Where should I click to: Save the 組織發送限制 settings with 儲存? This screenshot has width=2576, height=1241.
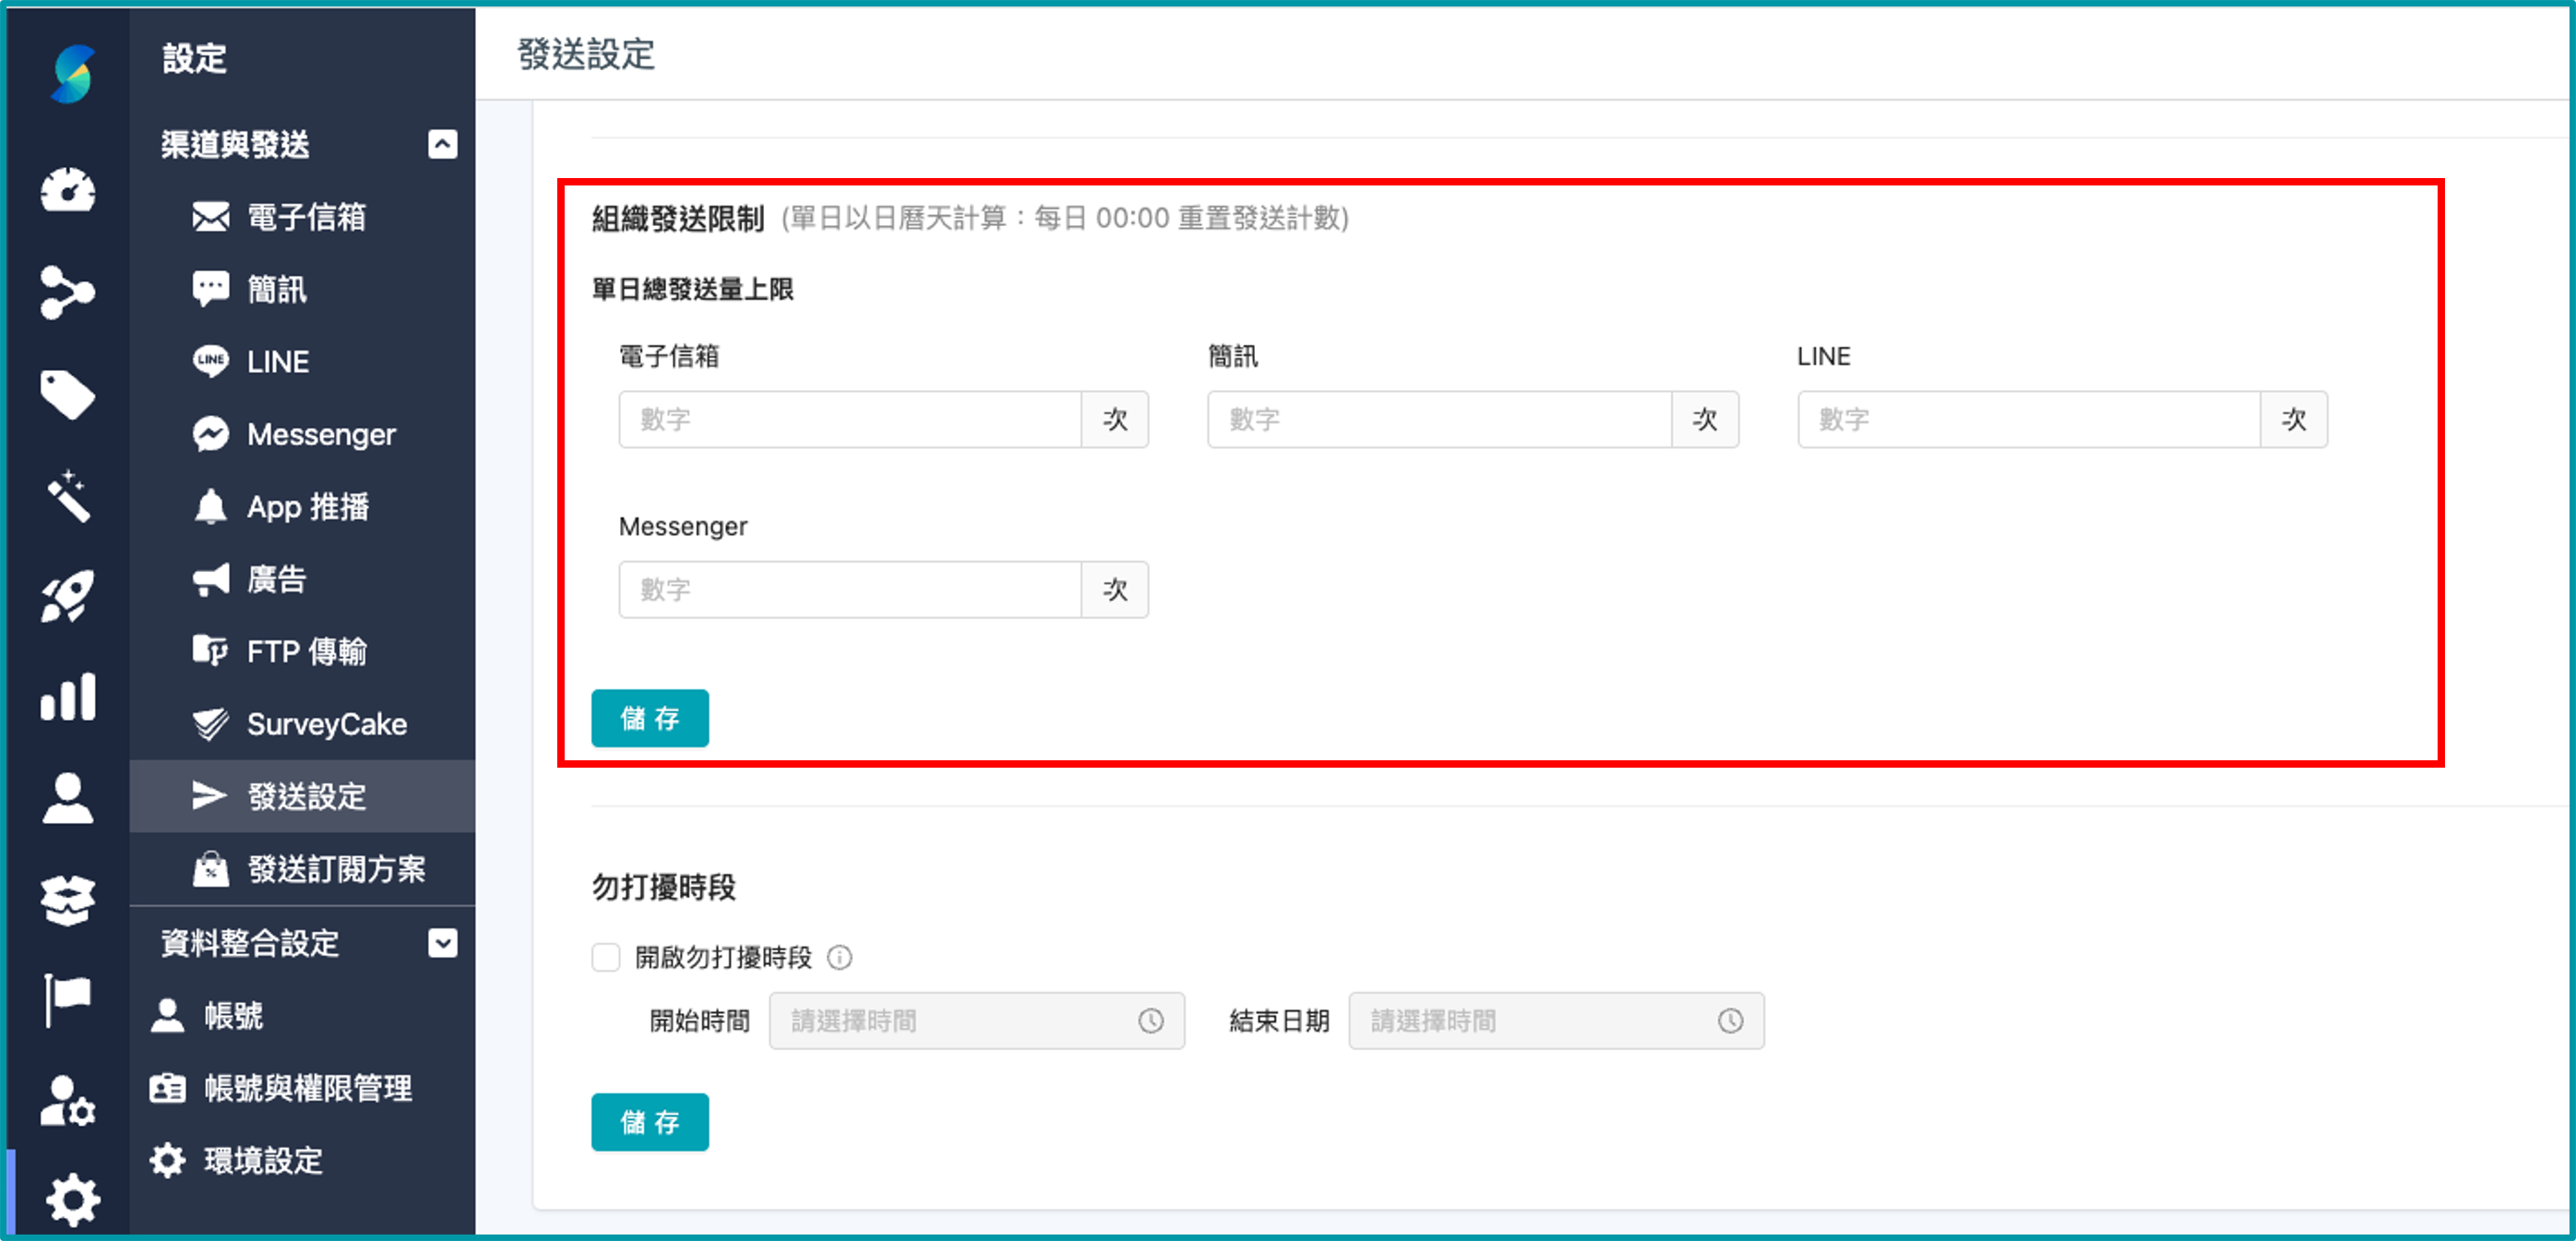click(649, 717)
